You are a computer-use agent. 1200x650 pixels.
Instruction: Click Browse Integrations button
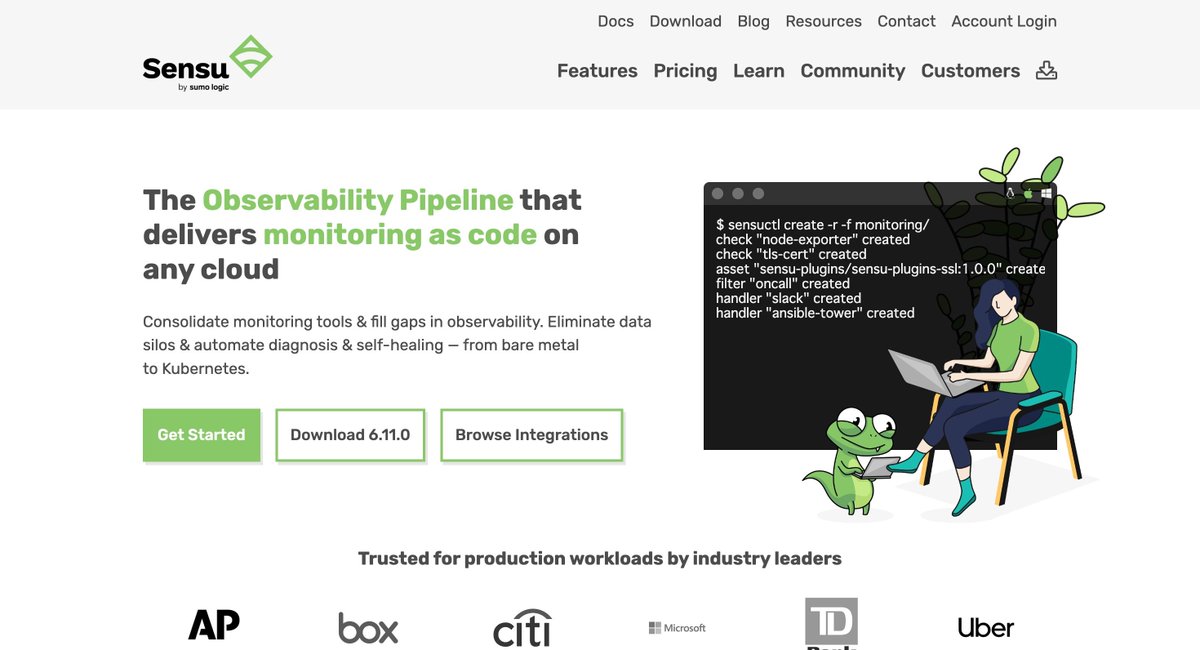click(x=532, y=435)
